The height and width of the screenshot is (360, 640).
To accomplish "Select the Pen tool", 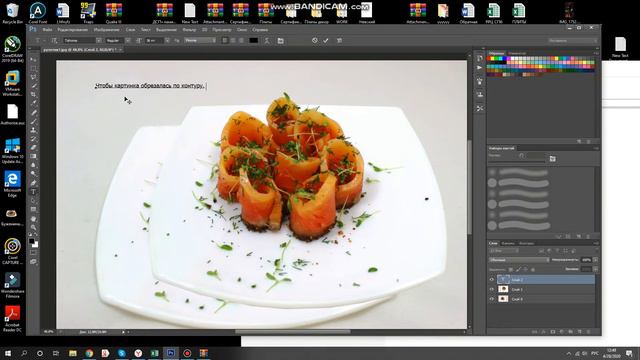I will [33, 183].
